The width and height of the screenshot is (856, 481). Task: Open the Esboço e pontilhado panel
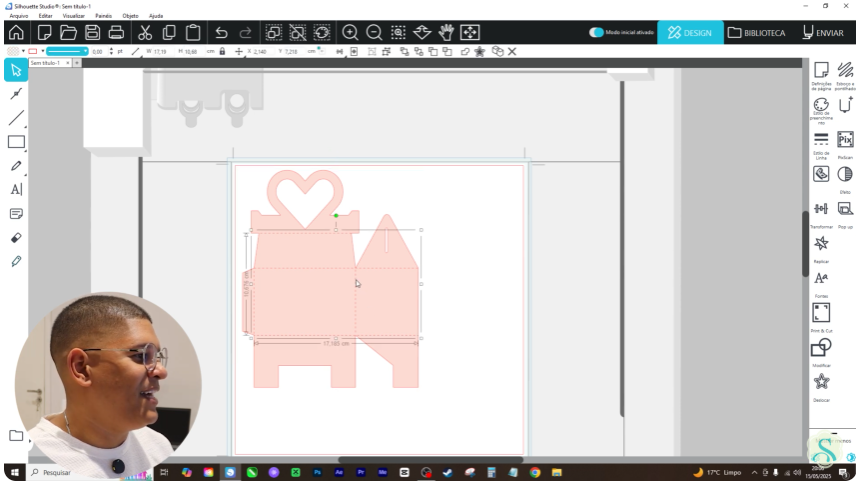point(845,76)
